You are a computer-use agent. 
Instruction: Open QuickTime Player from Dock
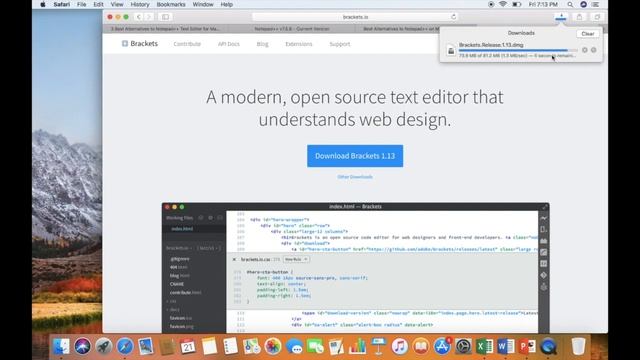pos(549,347)
